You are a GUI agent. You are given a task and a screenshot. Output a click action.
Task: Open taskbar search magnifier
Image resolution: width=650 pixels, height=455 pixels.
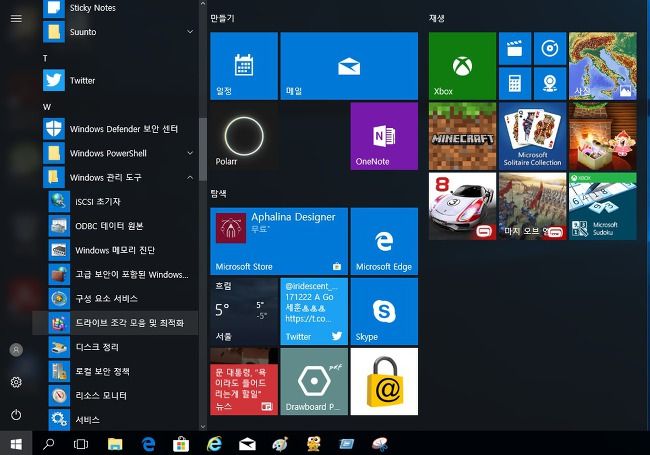pos(49,443)
